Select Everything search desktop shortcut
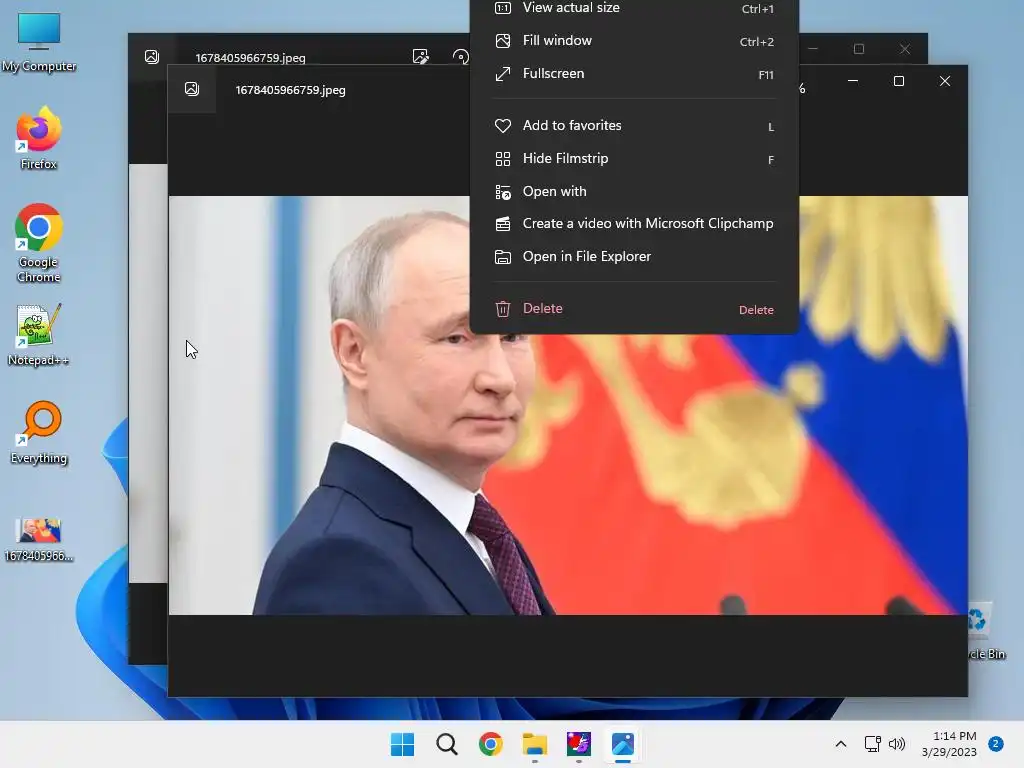Screen dimensions: 1024x768 point(39,433)
